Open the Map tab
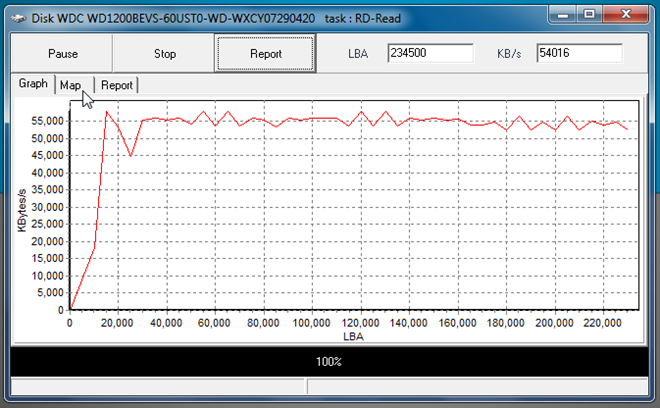Image resolution: width=660 pixels, height=408 pixels. tap(70, 85)
